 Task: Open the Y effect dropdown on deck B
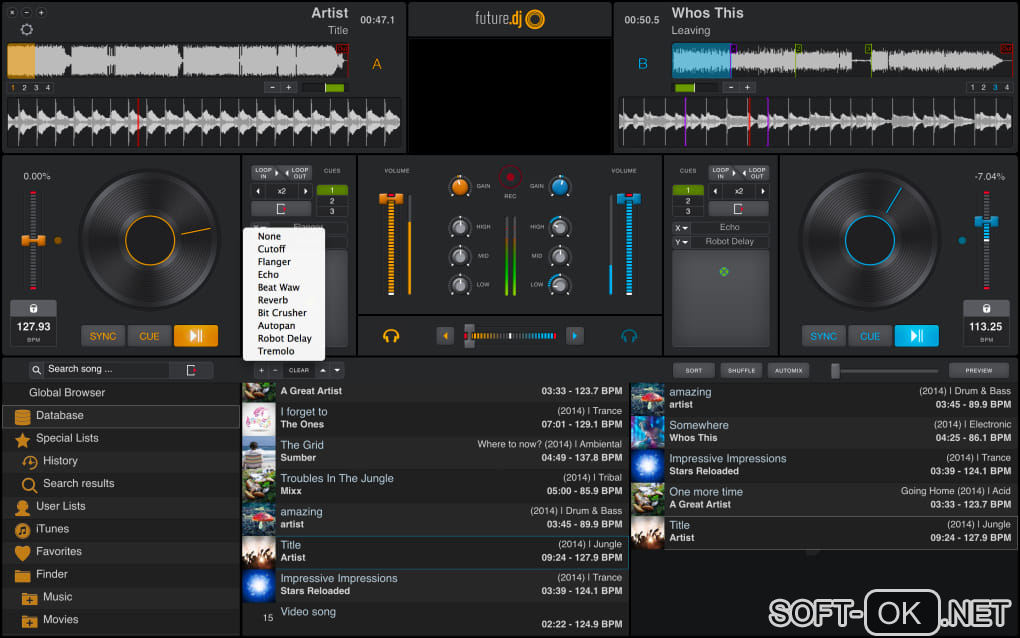coord(681,242)
